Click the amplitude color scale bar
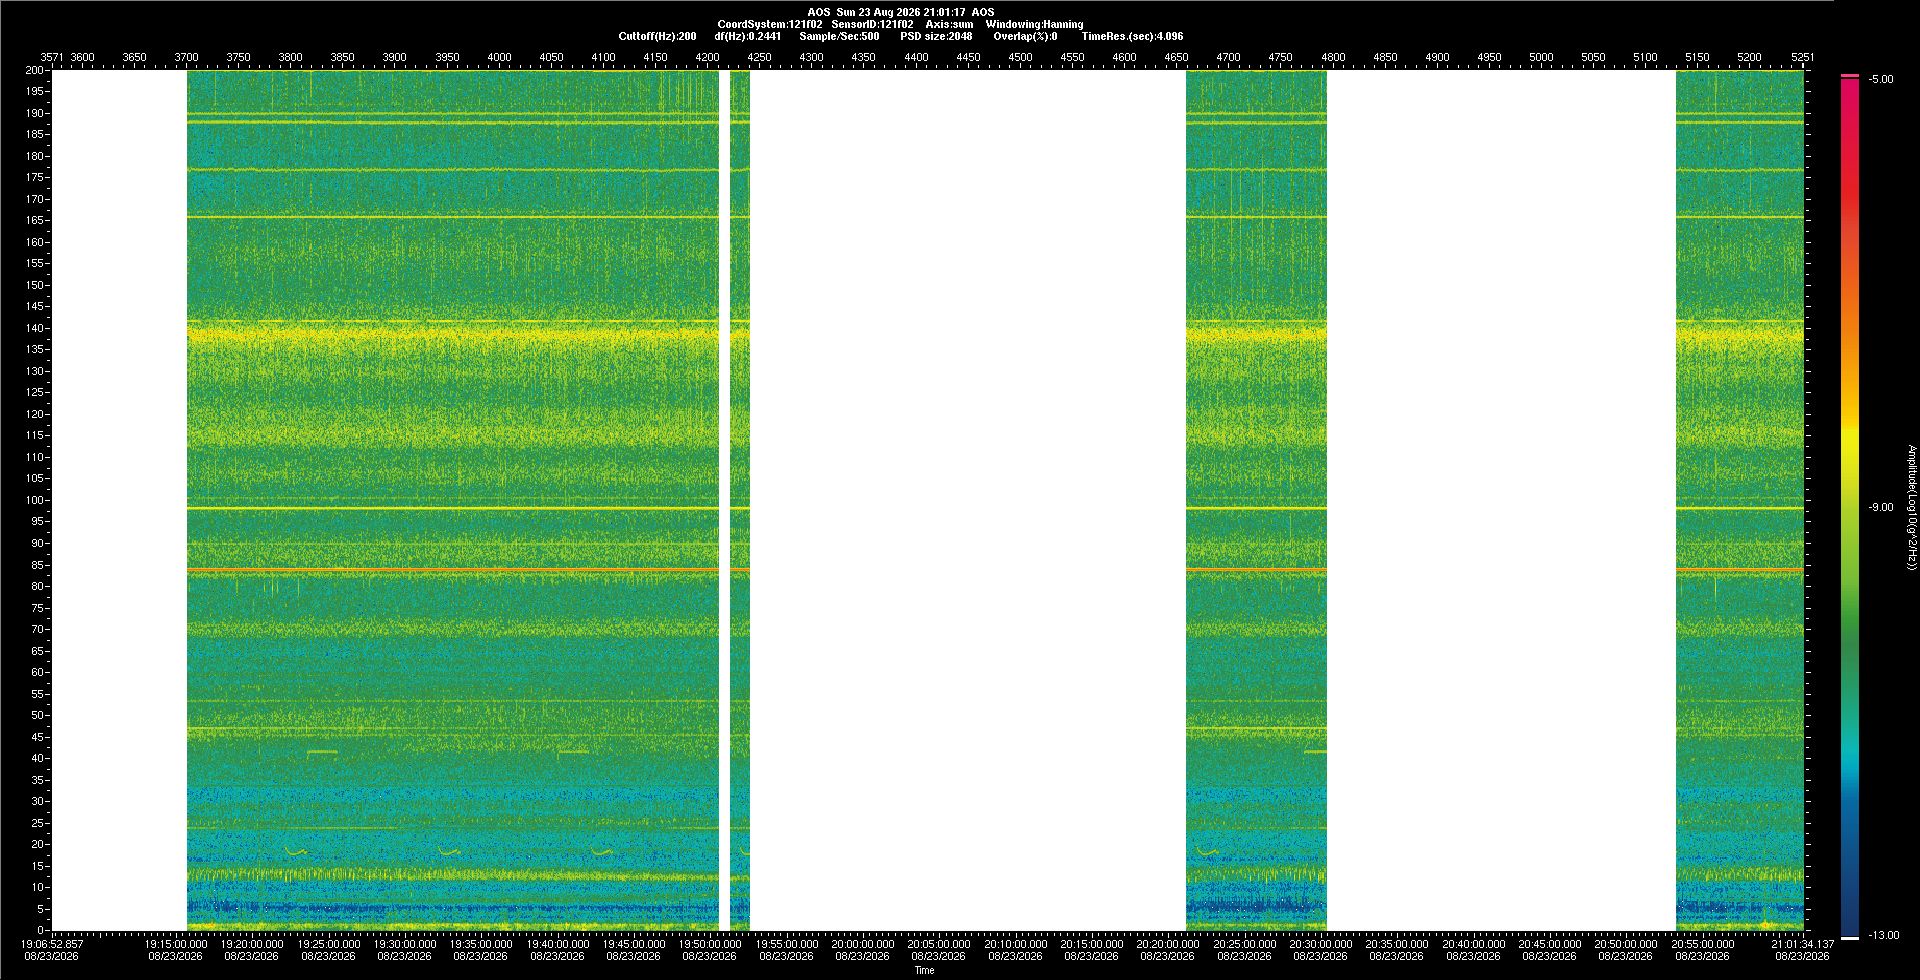1920x980 pixels. pos(1850,507)
